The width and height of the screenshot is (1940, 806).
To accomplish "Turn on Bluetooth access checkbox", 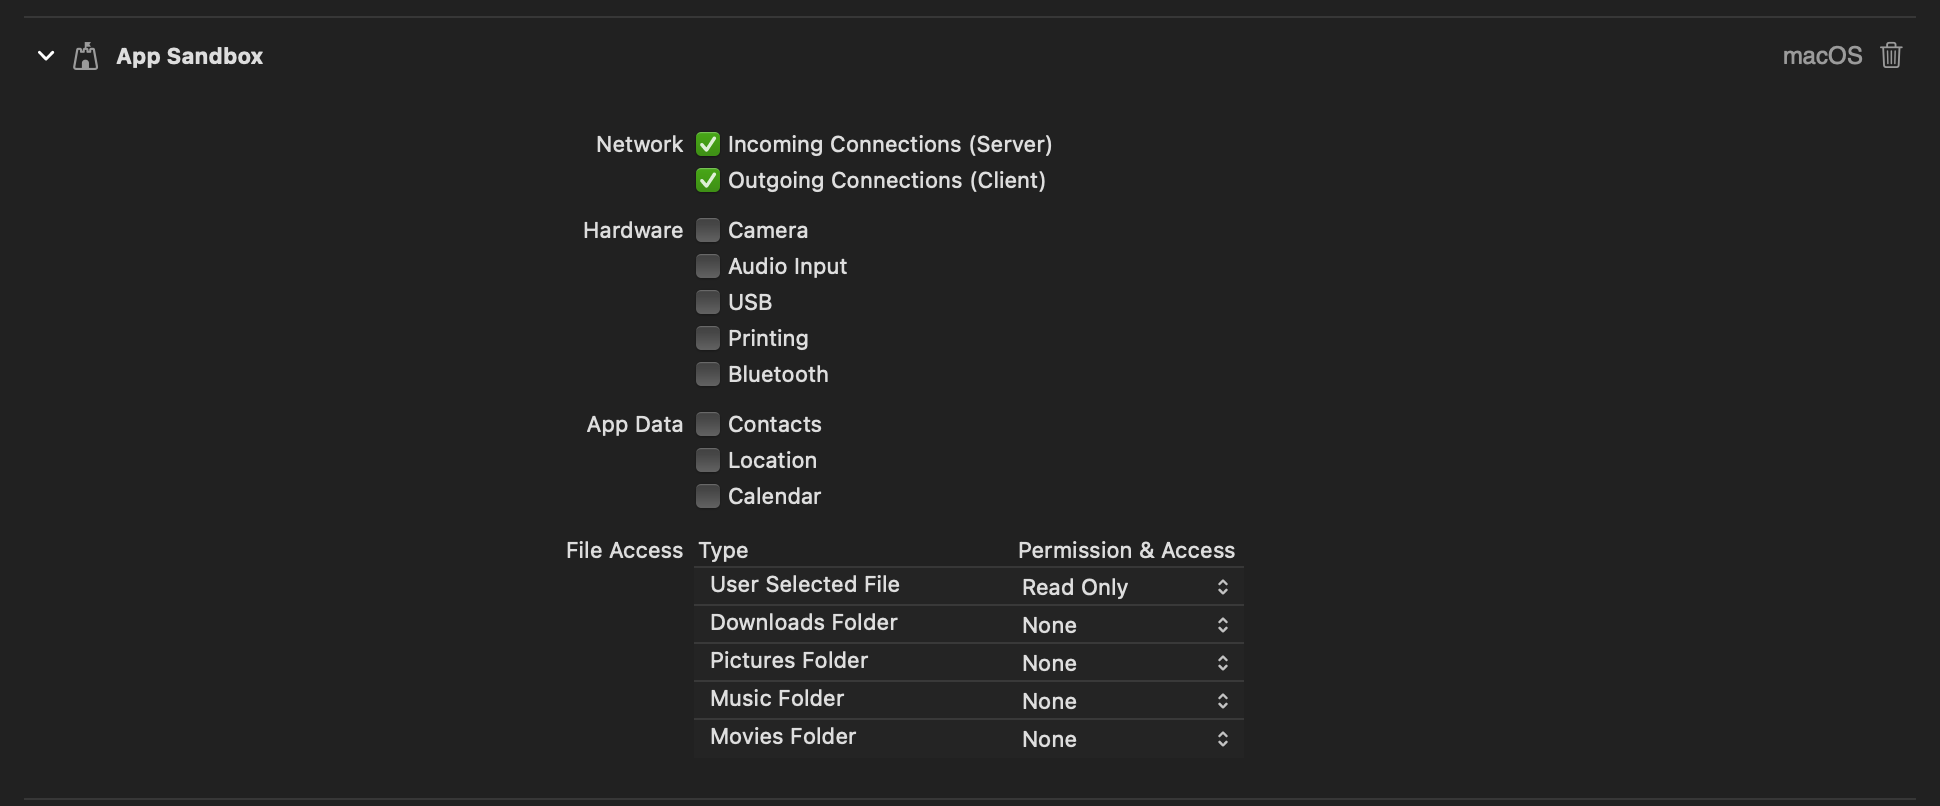I will pos(708,374).
